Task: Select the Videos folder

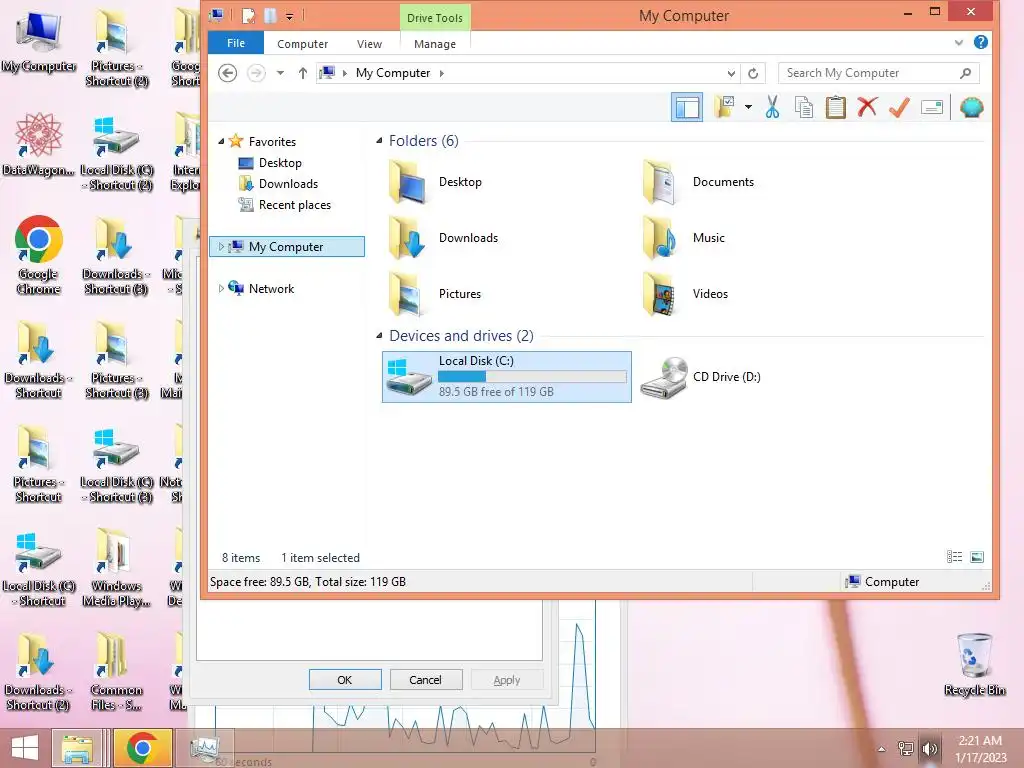Action: click(x=686, y=294)
